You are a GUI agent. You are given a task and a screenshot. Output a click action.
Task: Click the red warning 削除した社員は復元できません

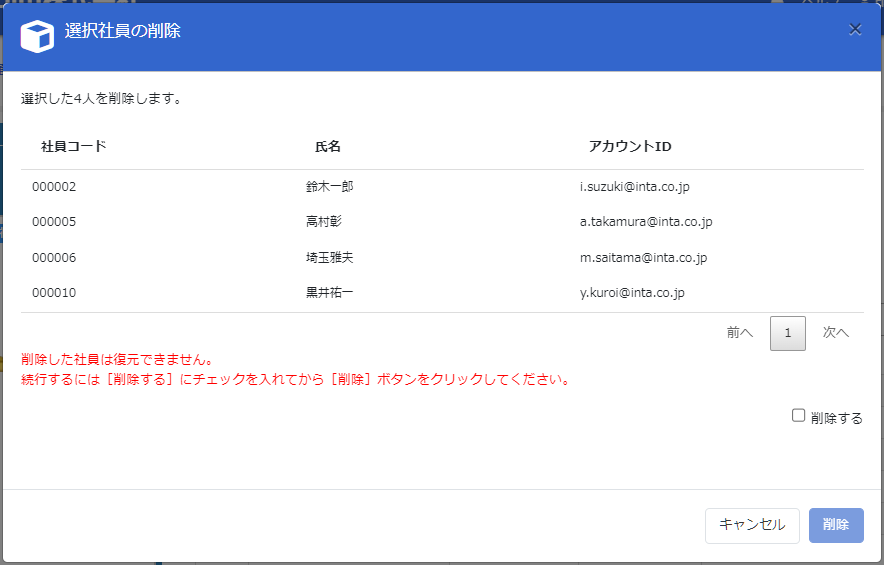117,360
